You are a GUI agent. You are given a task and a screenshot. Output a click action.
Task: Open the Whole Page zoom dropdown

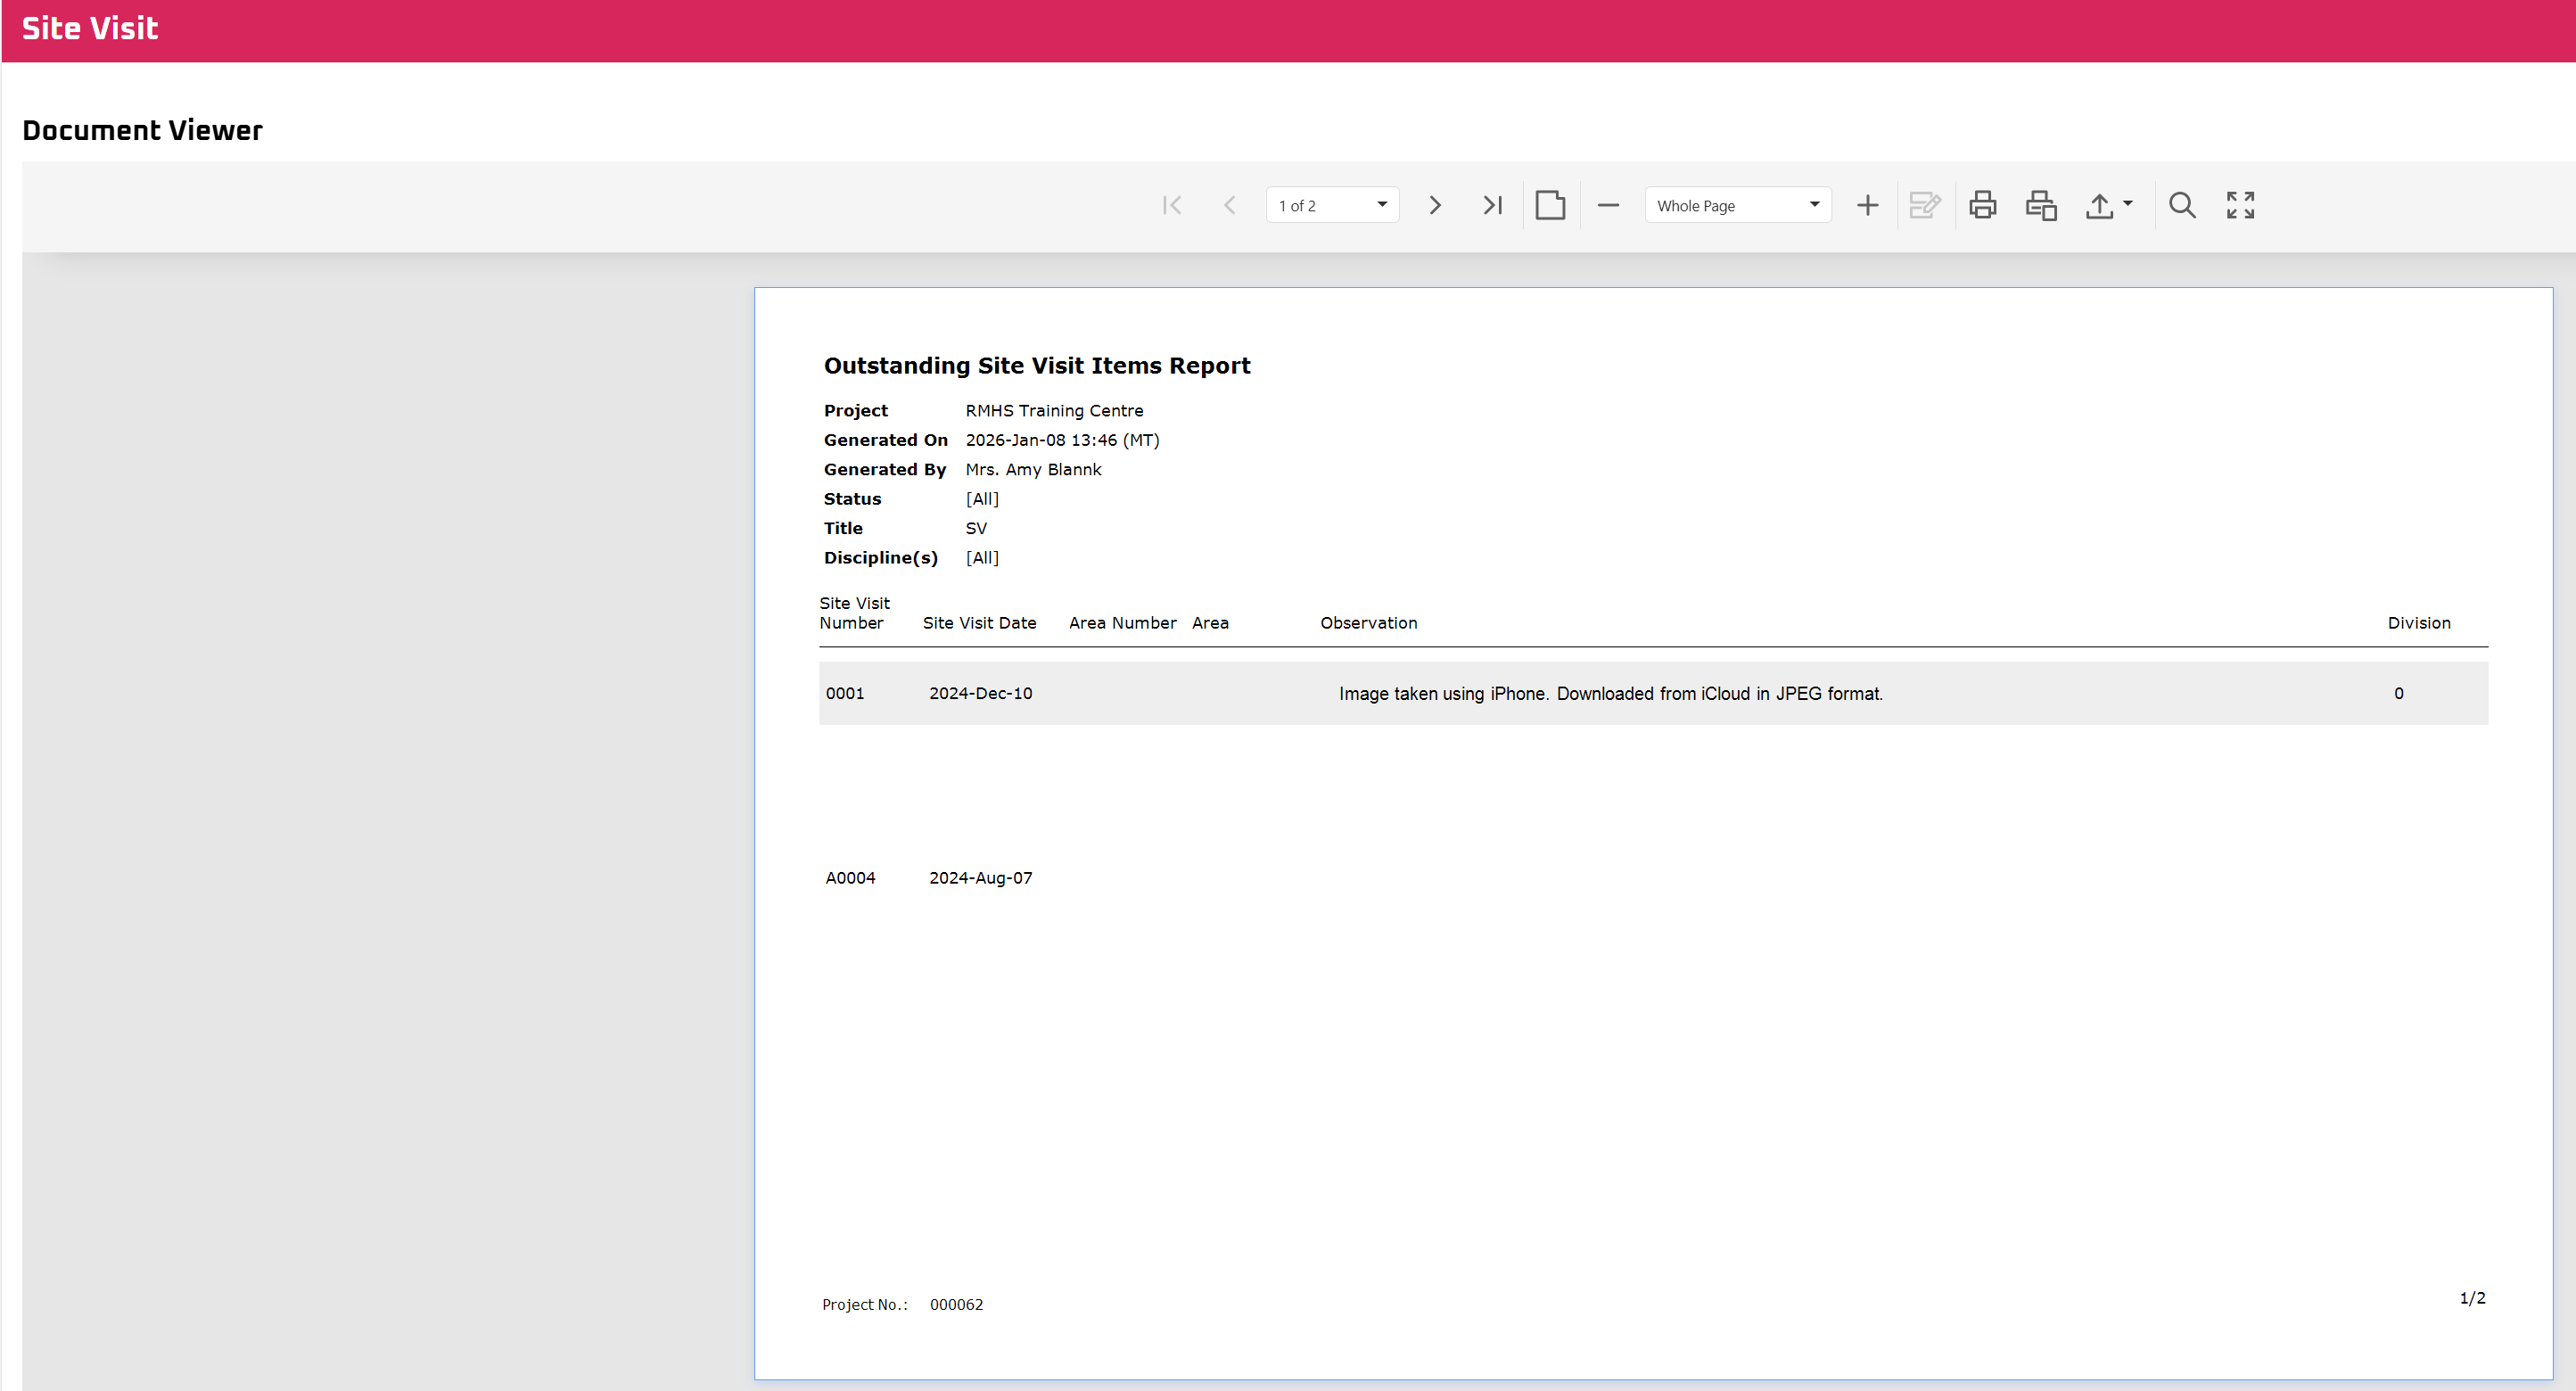point(1738,205)
